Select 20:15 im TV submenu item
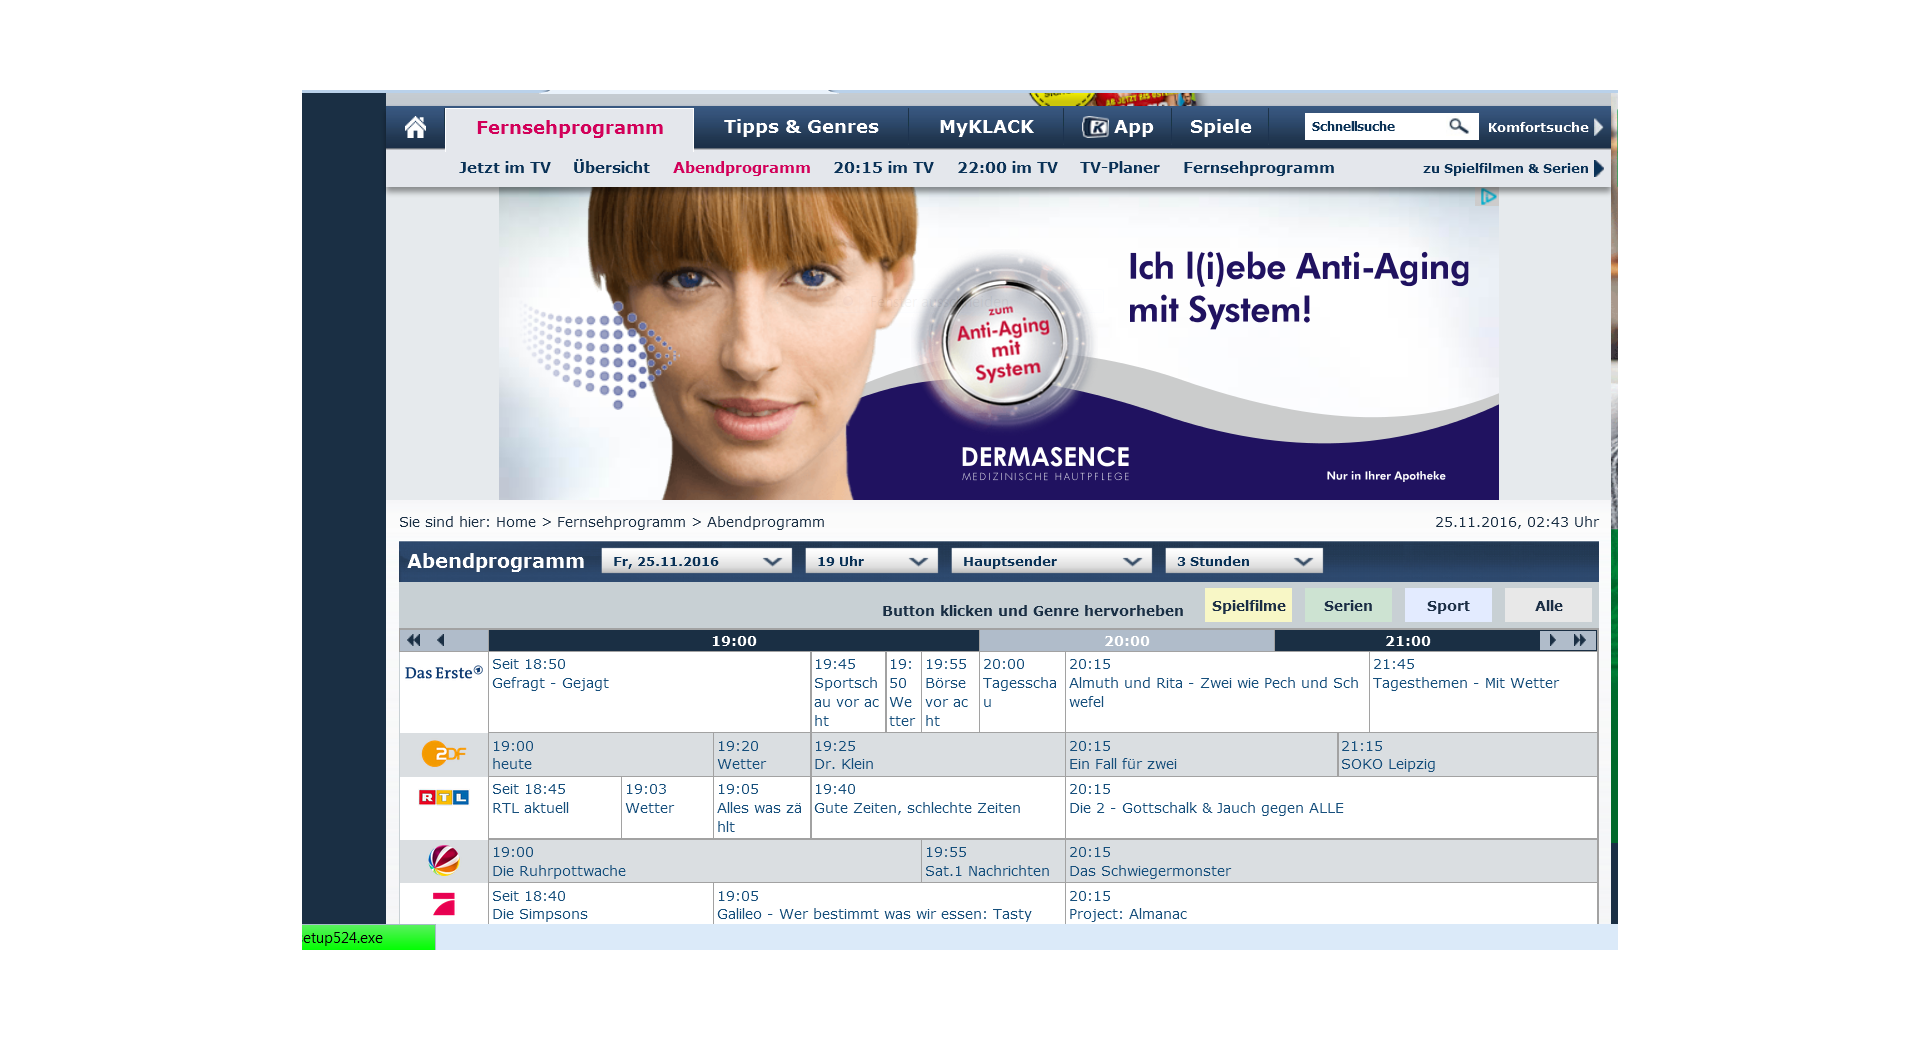 883,168
